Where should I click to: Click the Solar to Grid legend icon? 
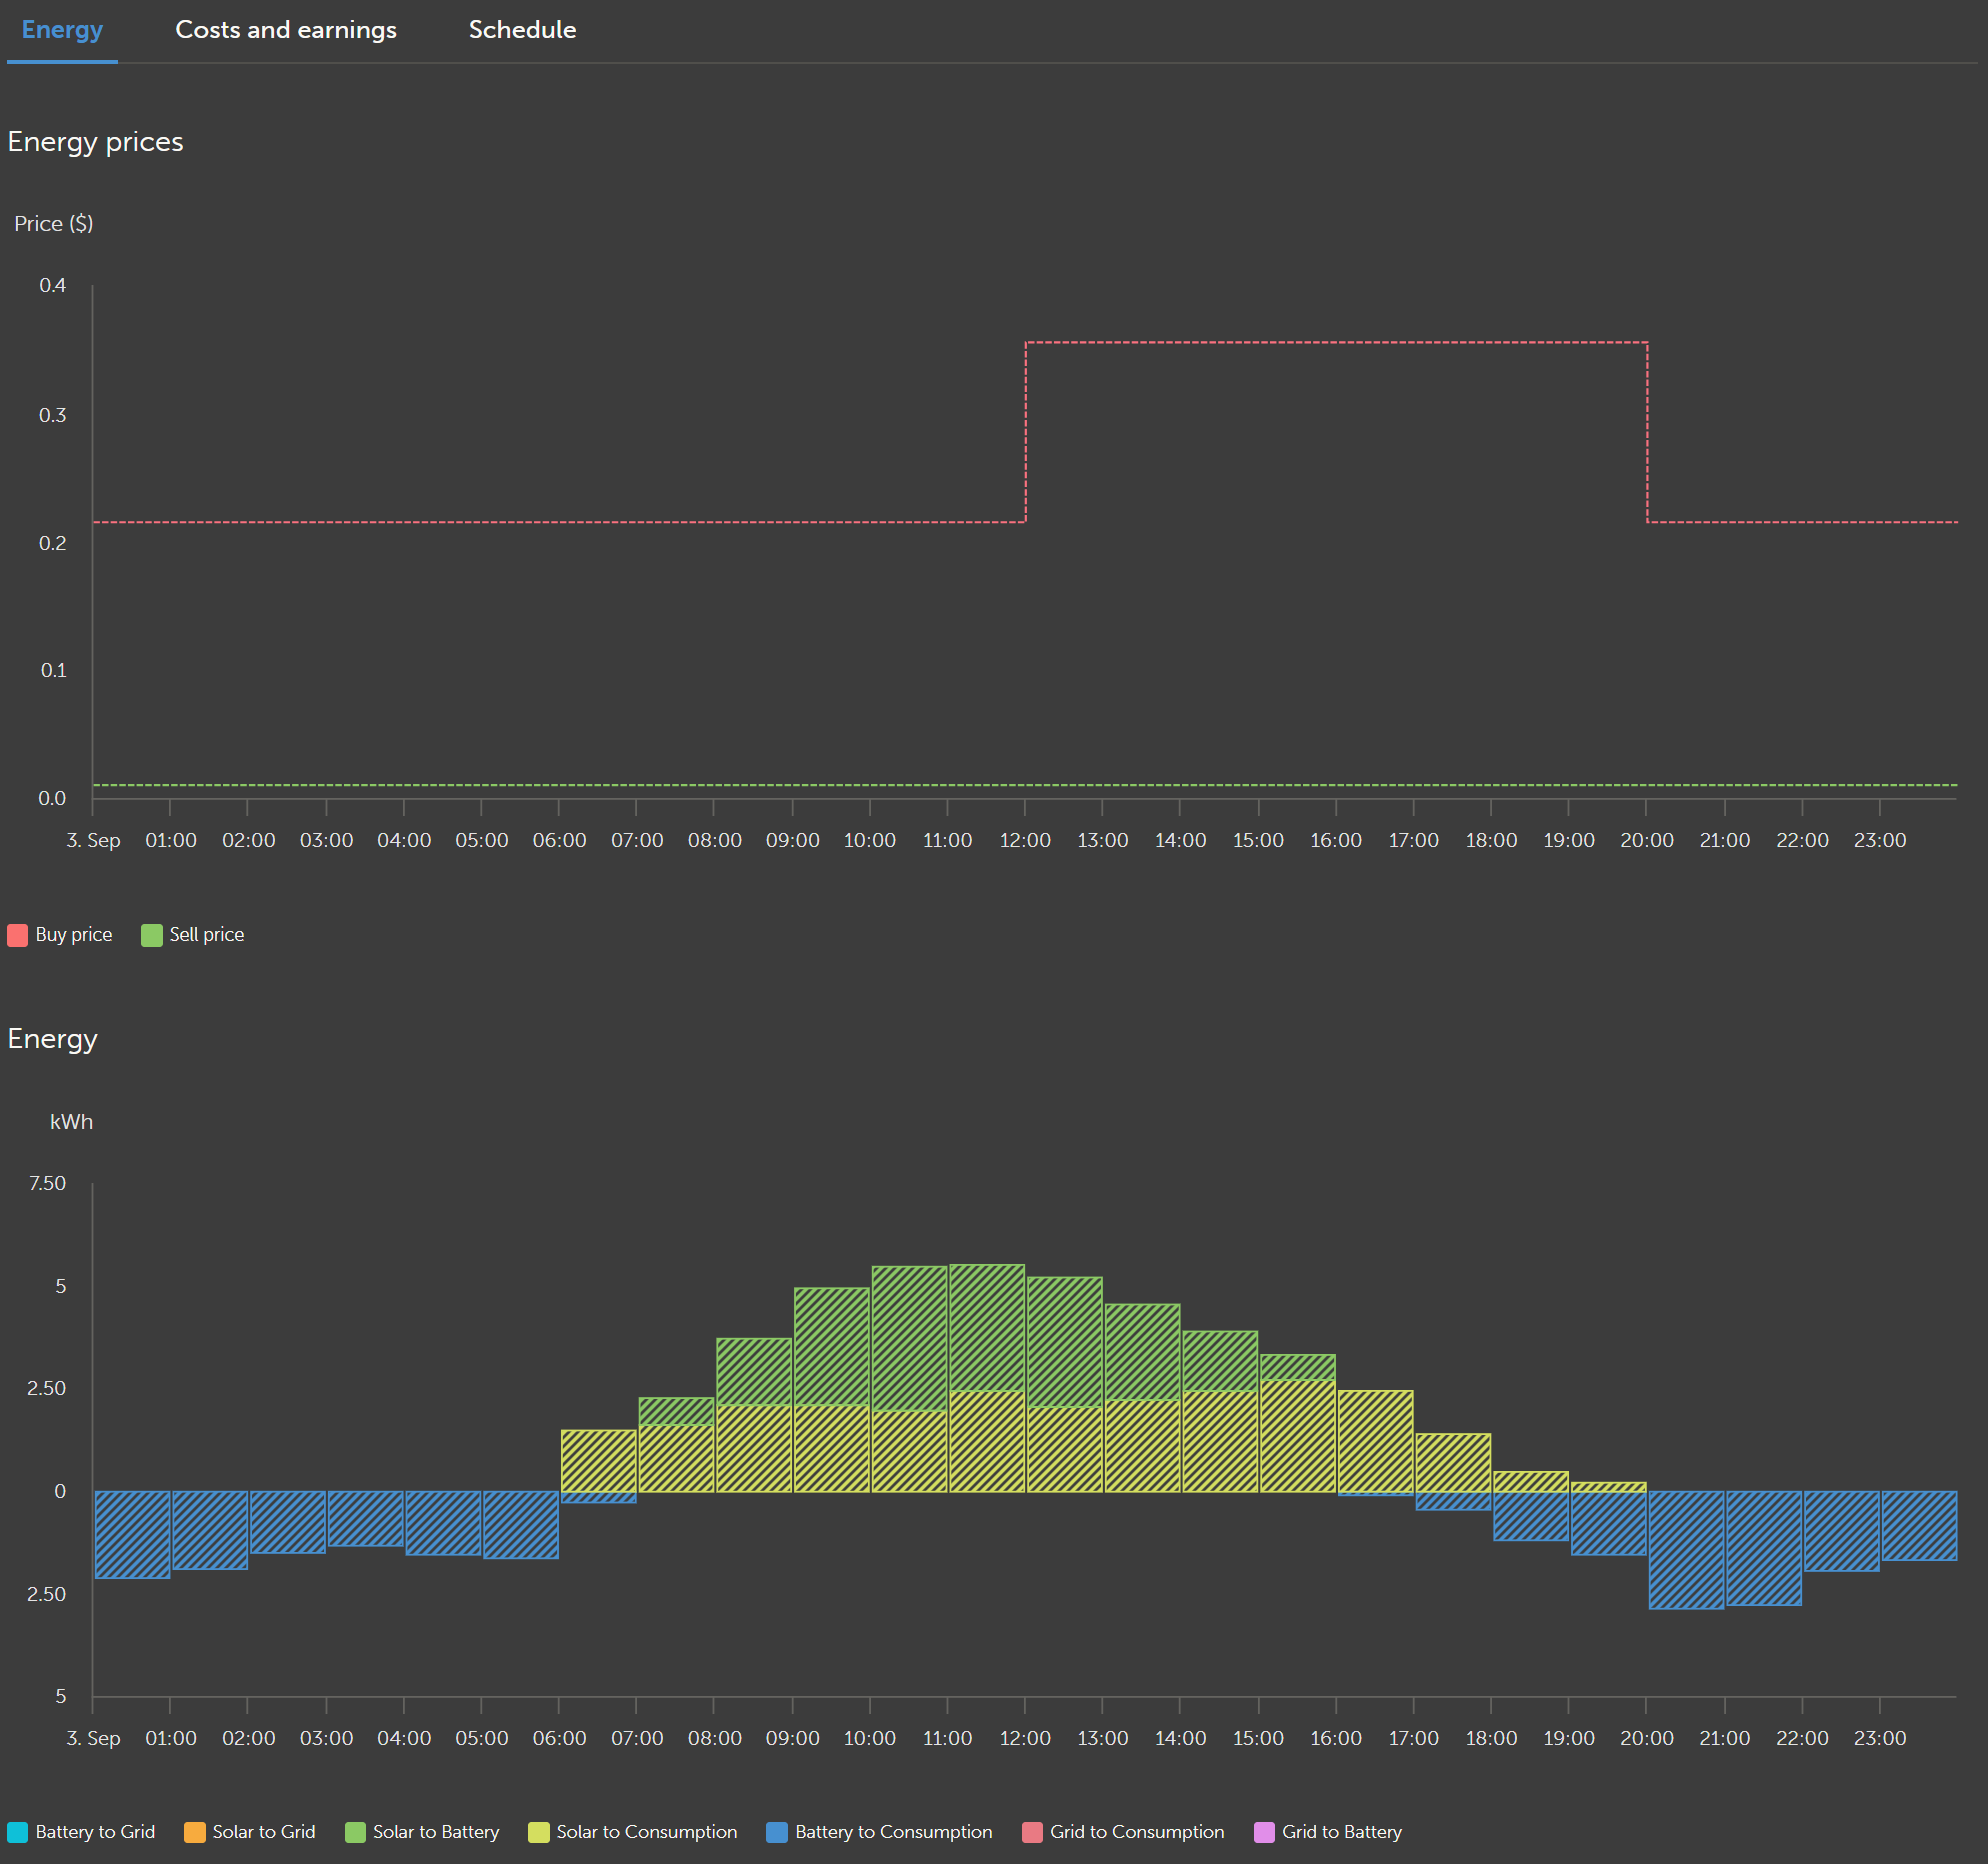194,1832
